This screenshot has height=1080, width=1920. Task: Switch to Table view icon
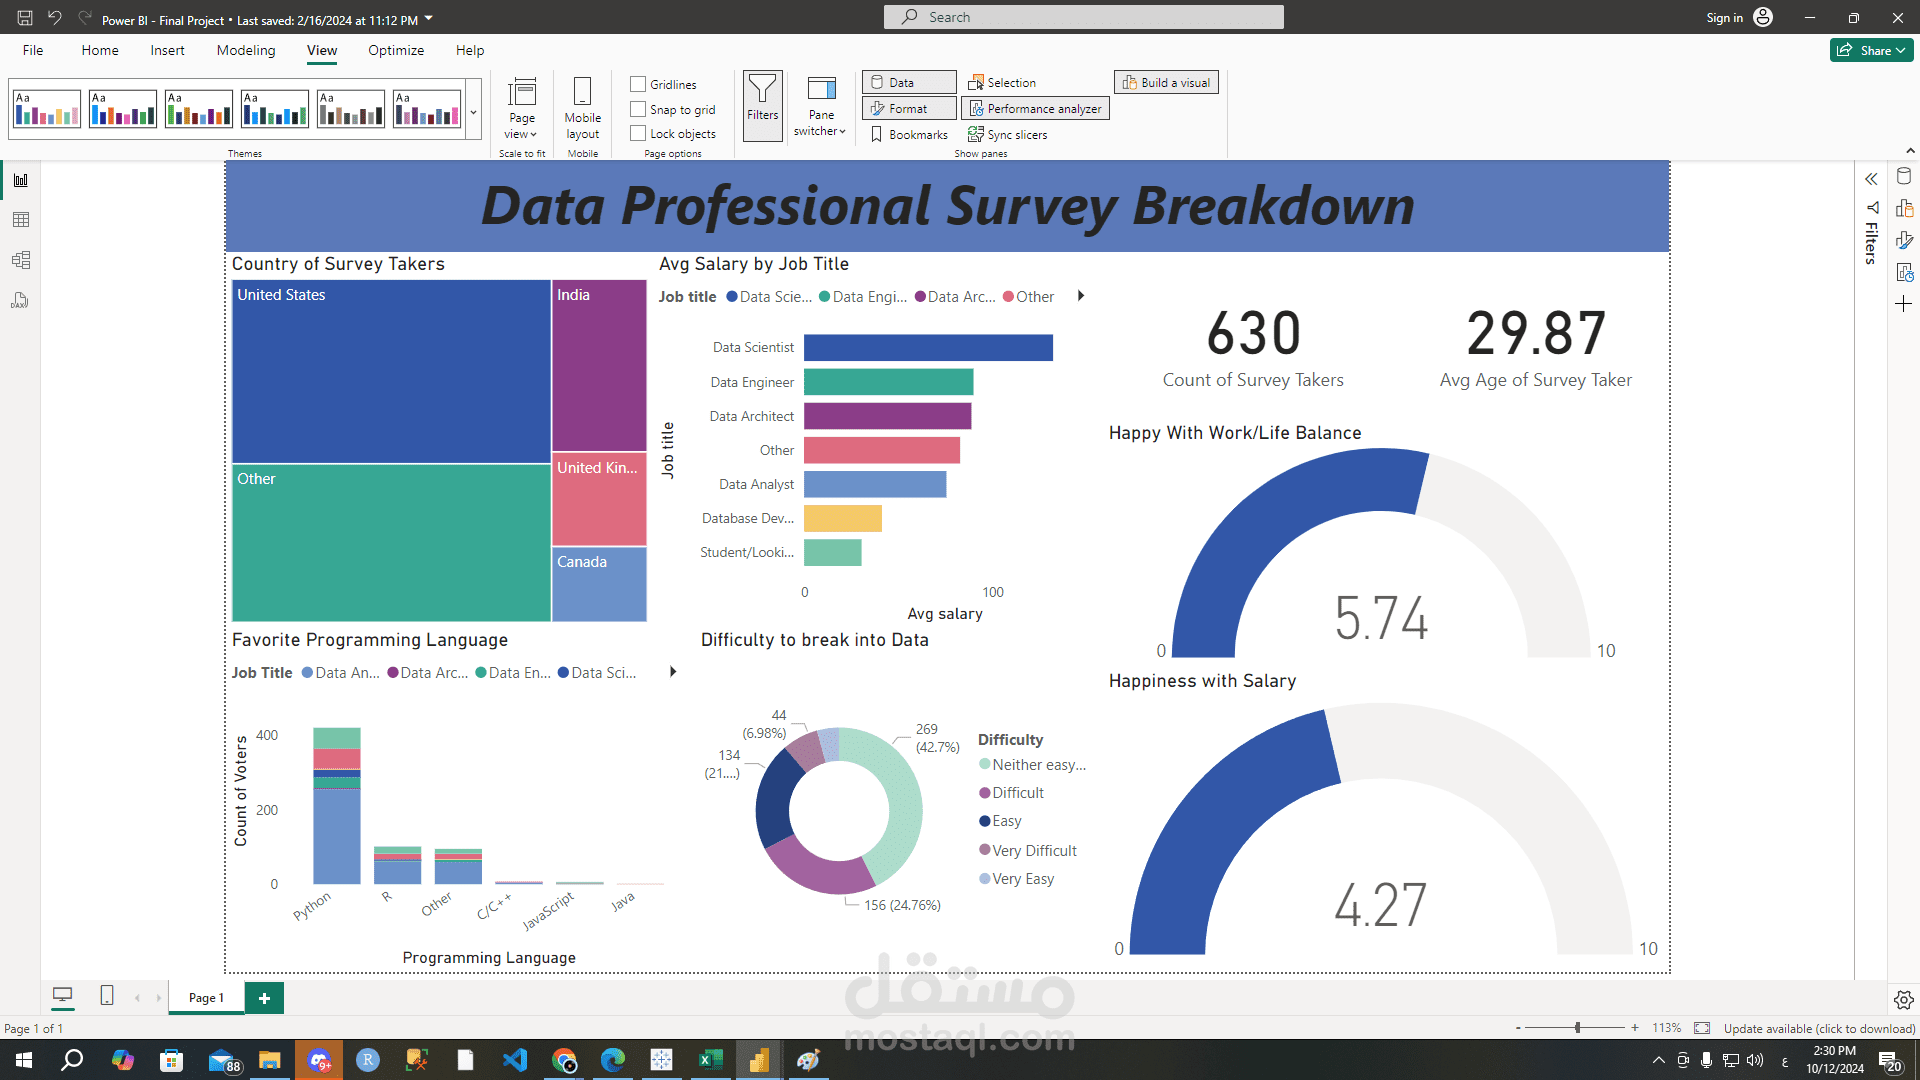(x=21, y=220)
